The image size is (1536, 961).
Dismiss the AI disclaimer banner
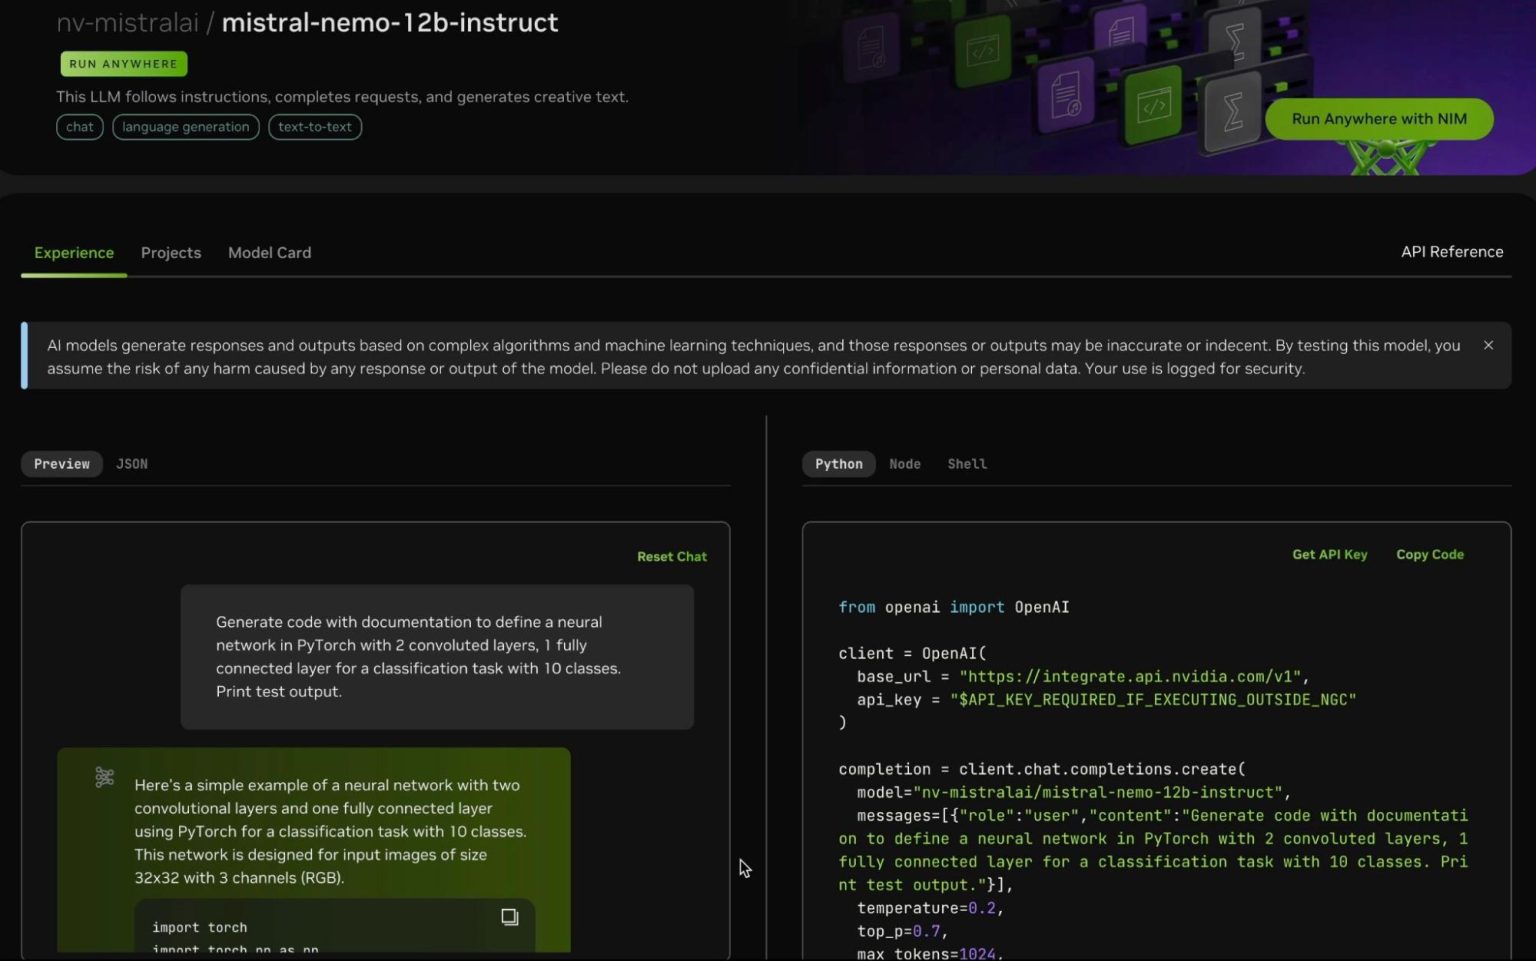point(1488,345)
